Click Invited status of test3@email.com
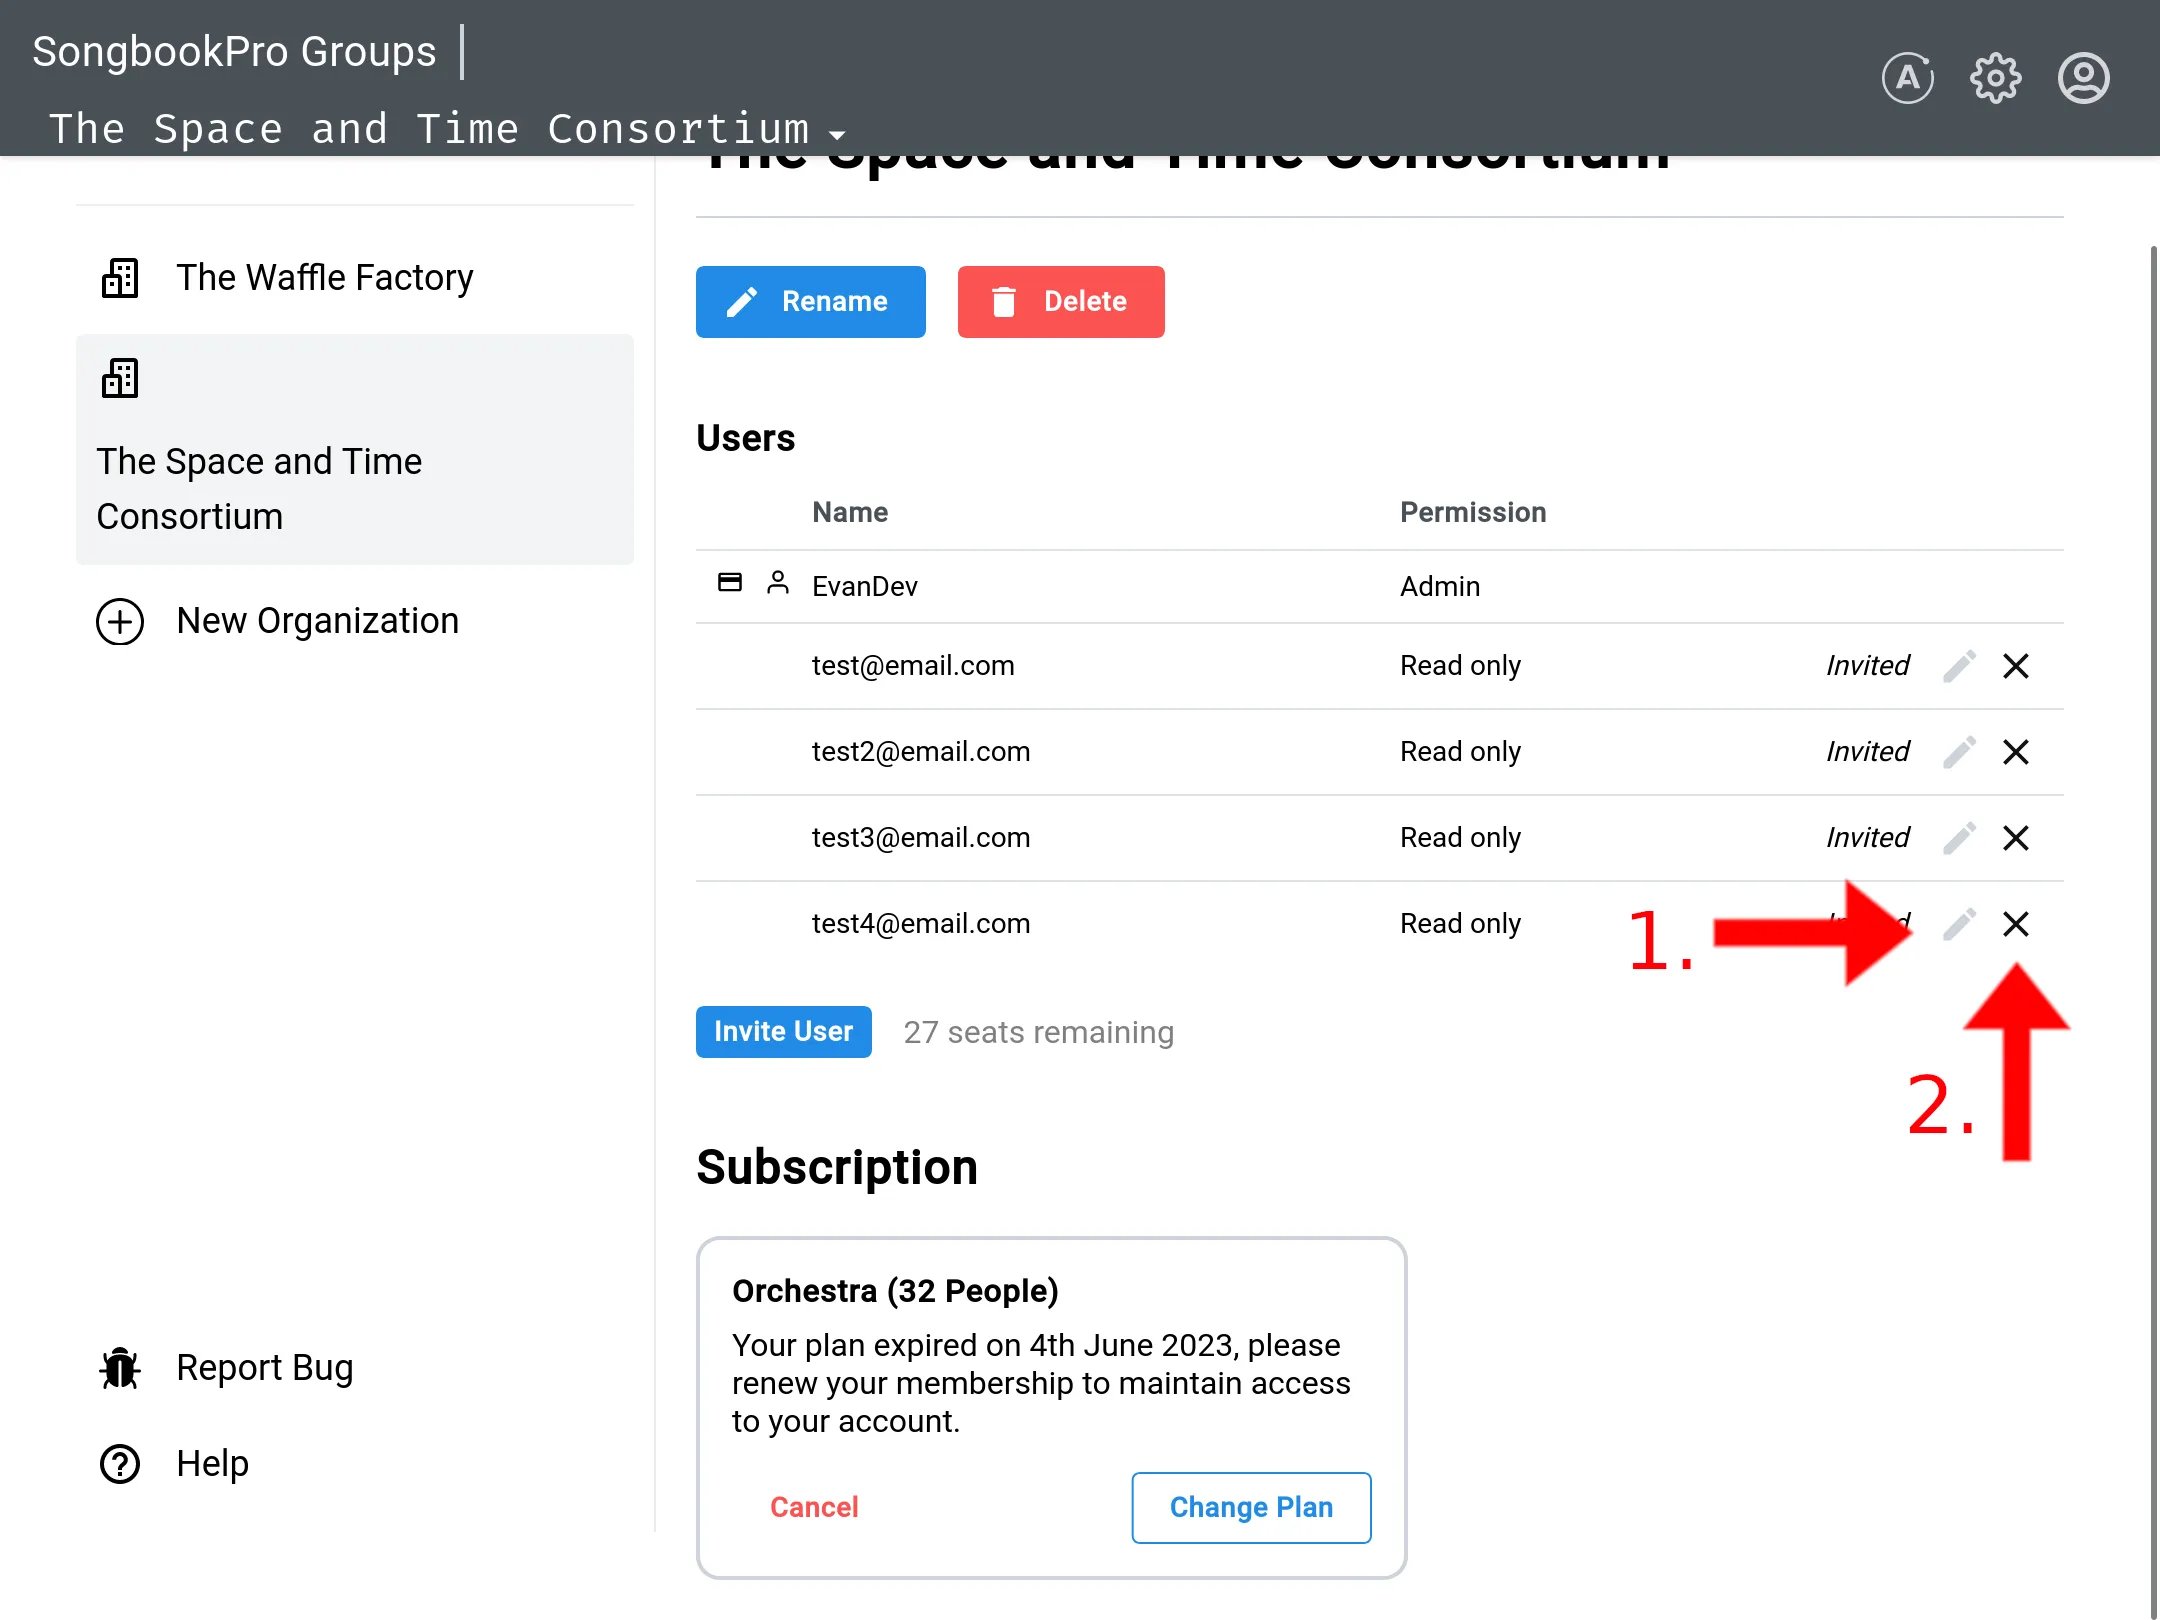The width and height of the screenshot is (2160, 1620). tap(1867, 838)
